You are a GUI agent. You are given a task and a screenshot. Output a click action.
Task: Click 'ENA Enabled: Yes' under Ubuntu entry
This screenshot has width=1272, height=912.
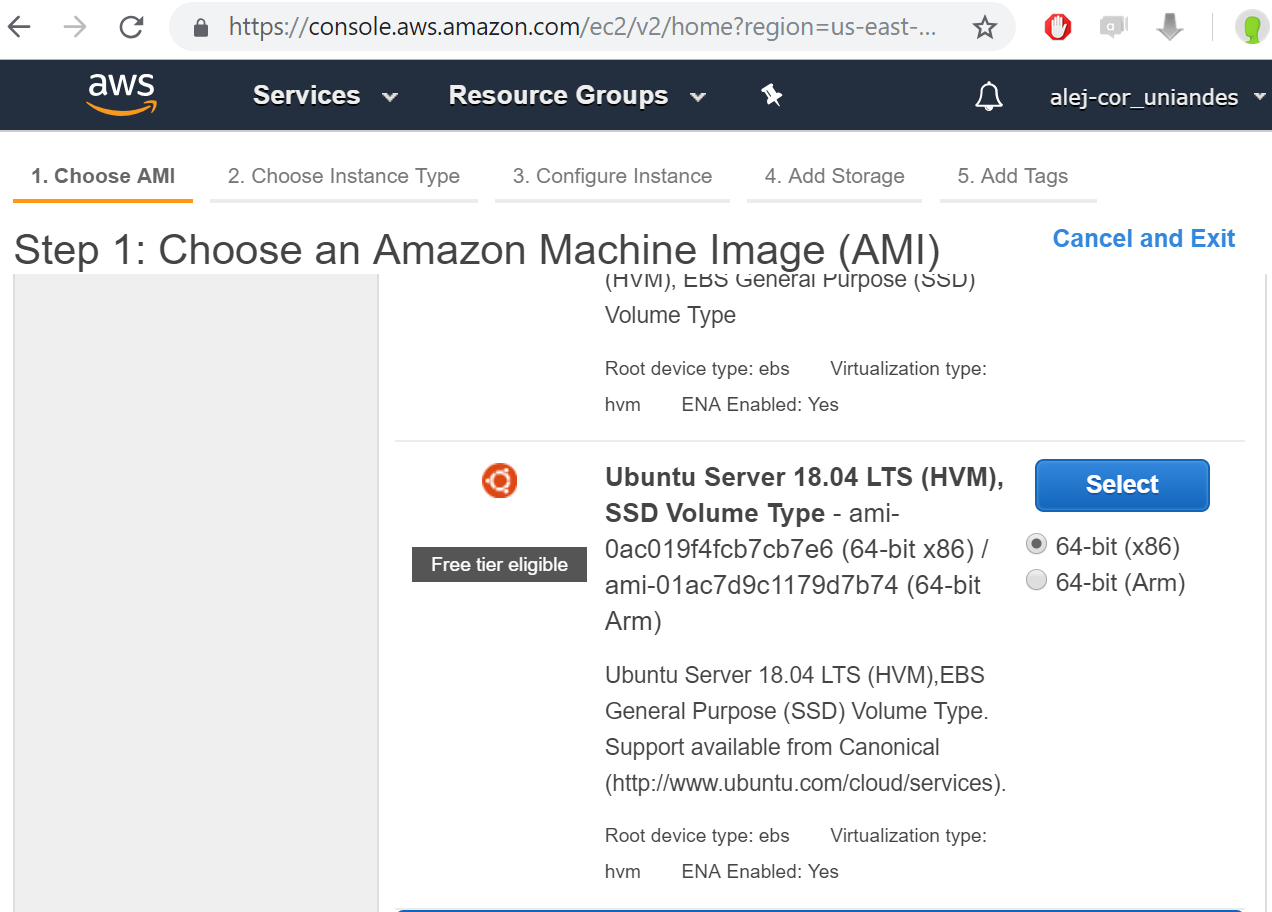pyautogui.click(x=760, y=871)
